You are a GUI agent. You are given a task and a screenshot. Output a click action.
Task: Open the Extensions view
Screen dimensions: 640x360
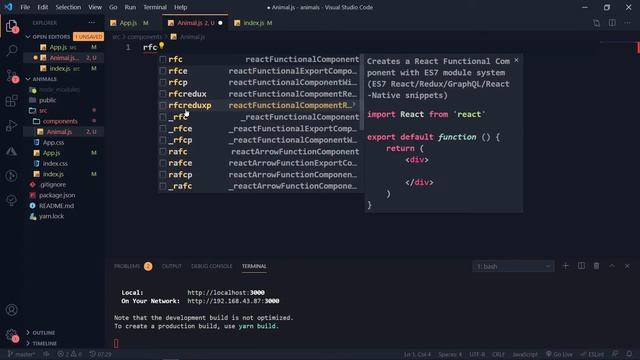click(12, 101)
